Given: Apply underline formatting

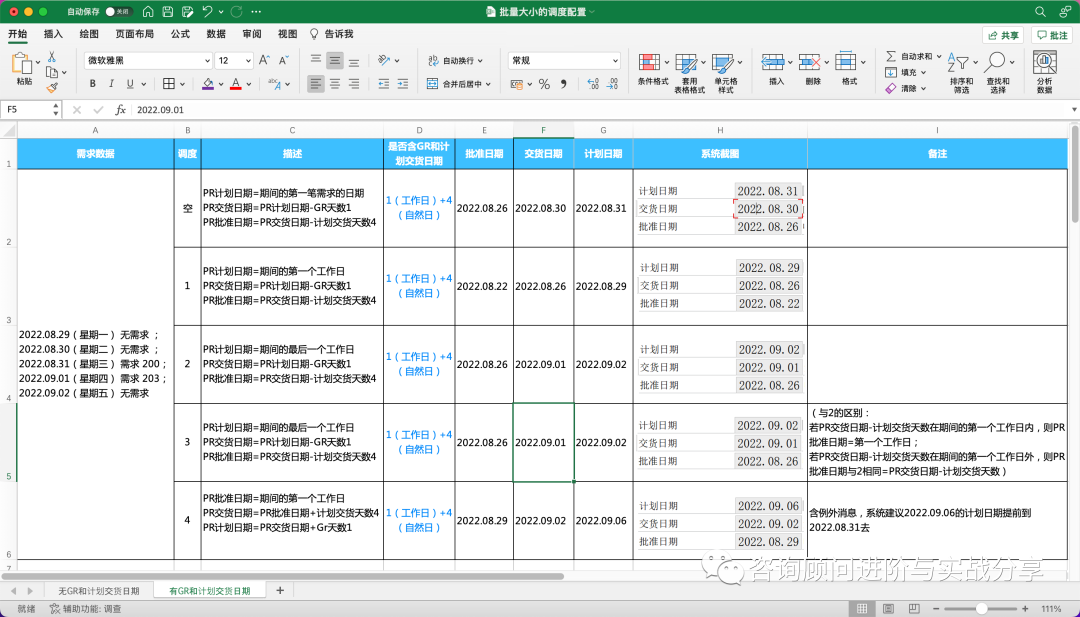Looking at the screenshot, I should (129, 84).
